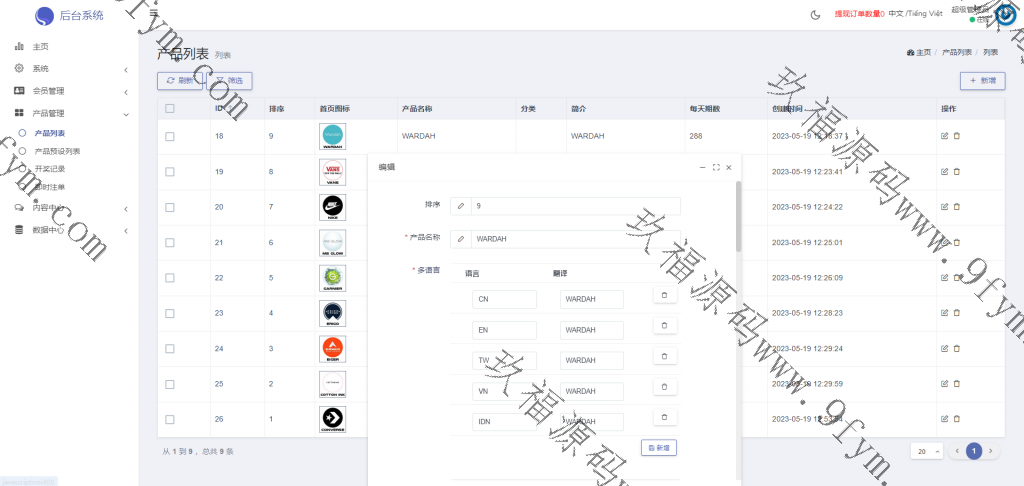Select the checkbox for row ID 24
The width and height of the screenshot is (1024, 486).
pos(170,348)
